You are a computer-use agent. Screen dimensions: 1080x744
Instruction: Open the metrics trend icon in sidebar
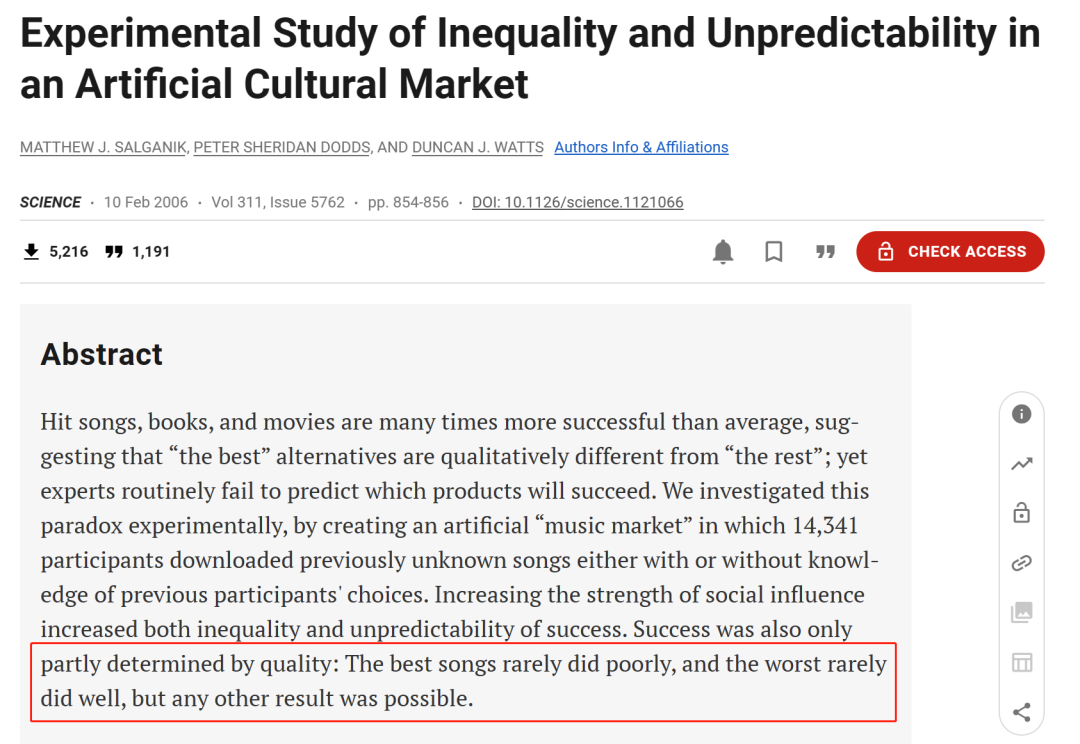[x=1021, y=464]
